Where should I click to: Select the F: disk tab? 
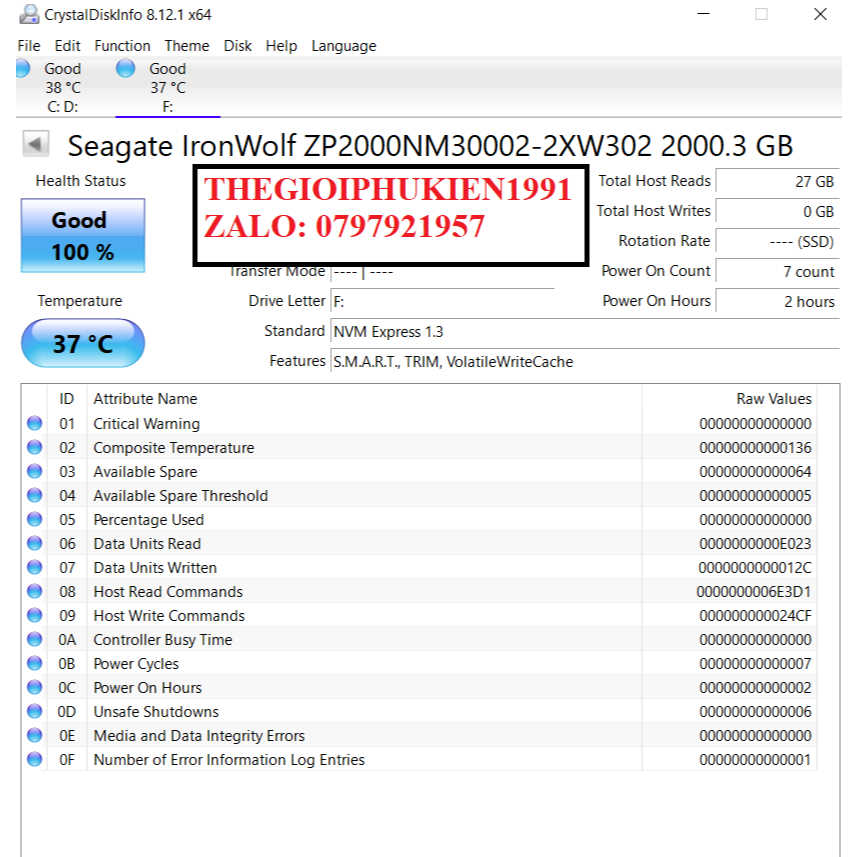(x=166, y=87)
